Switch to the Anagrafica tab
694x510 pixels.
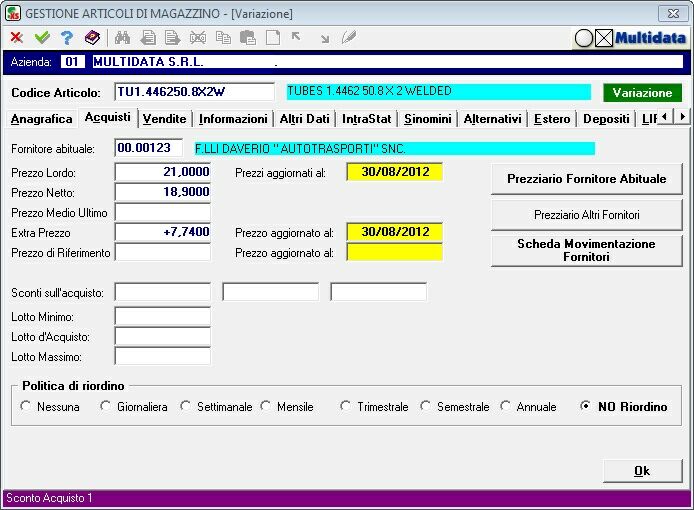(41, 119)
